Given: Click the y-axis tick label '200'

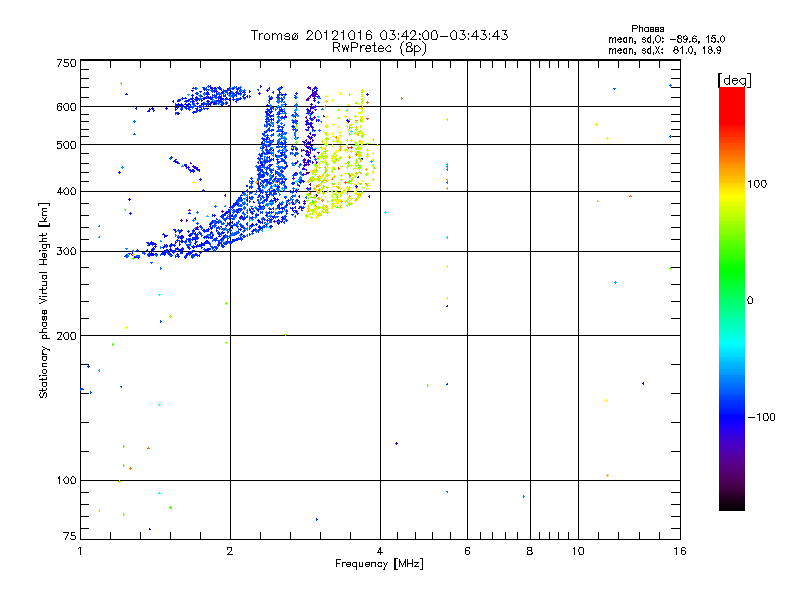Looking at the screenshot, I should [66, 336].
